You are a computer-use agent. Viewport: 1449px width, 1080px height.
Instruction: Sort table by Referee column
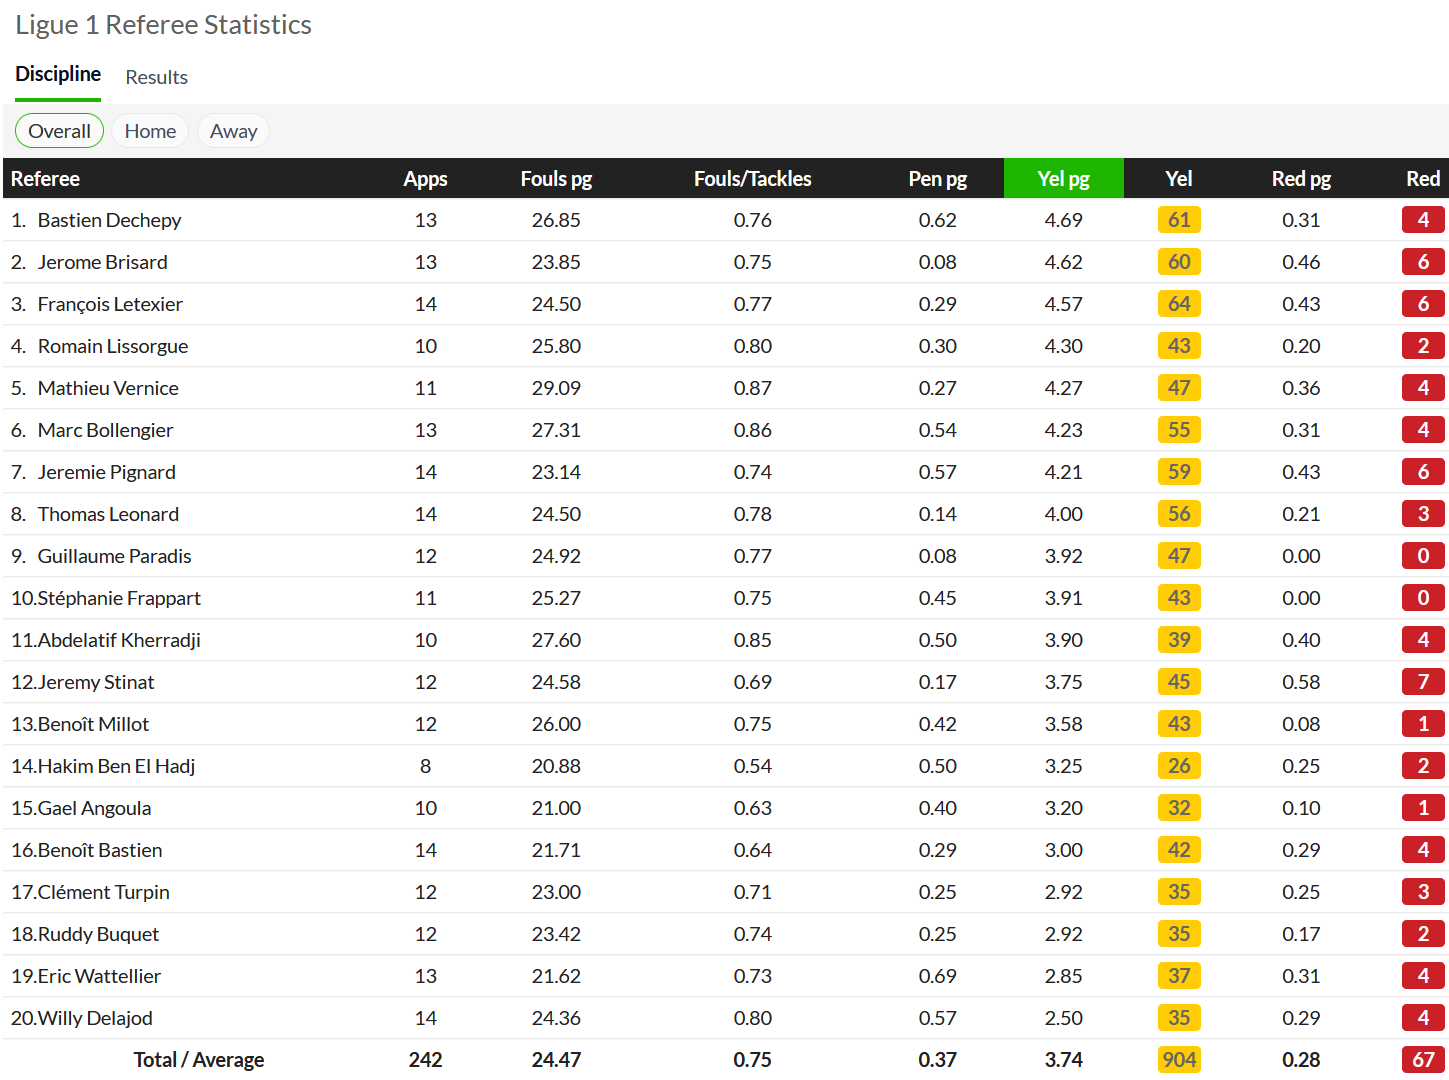click(x=45, y=179)
